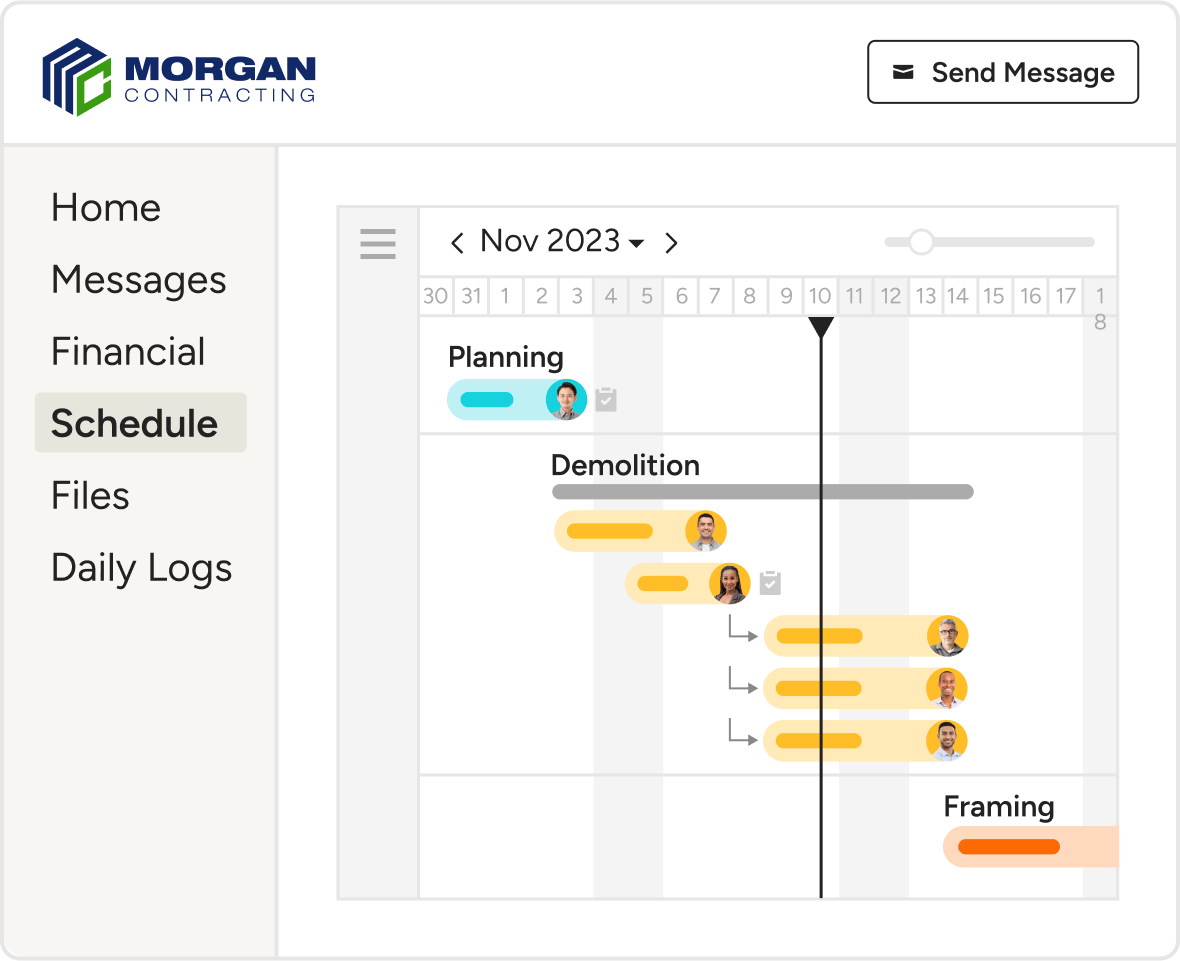1180x961 pixels.
Task: Click the assignee avatar on the Planning bar
Action: coord(566,400)
